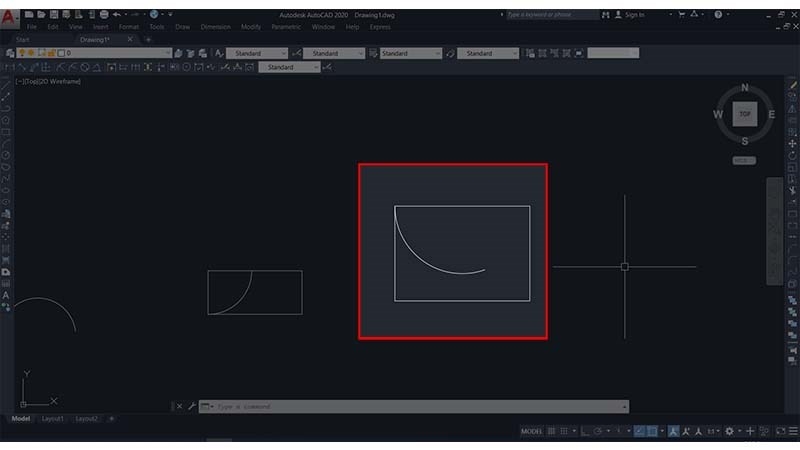The width and height of the screenshot is (800, 450).
Task: Expand command line history arrow
Action: point(624,407)
